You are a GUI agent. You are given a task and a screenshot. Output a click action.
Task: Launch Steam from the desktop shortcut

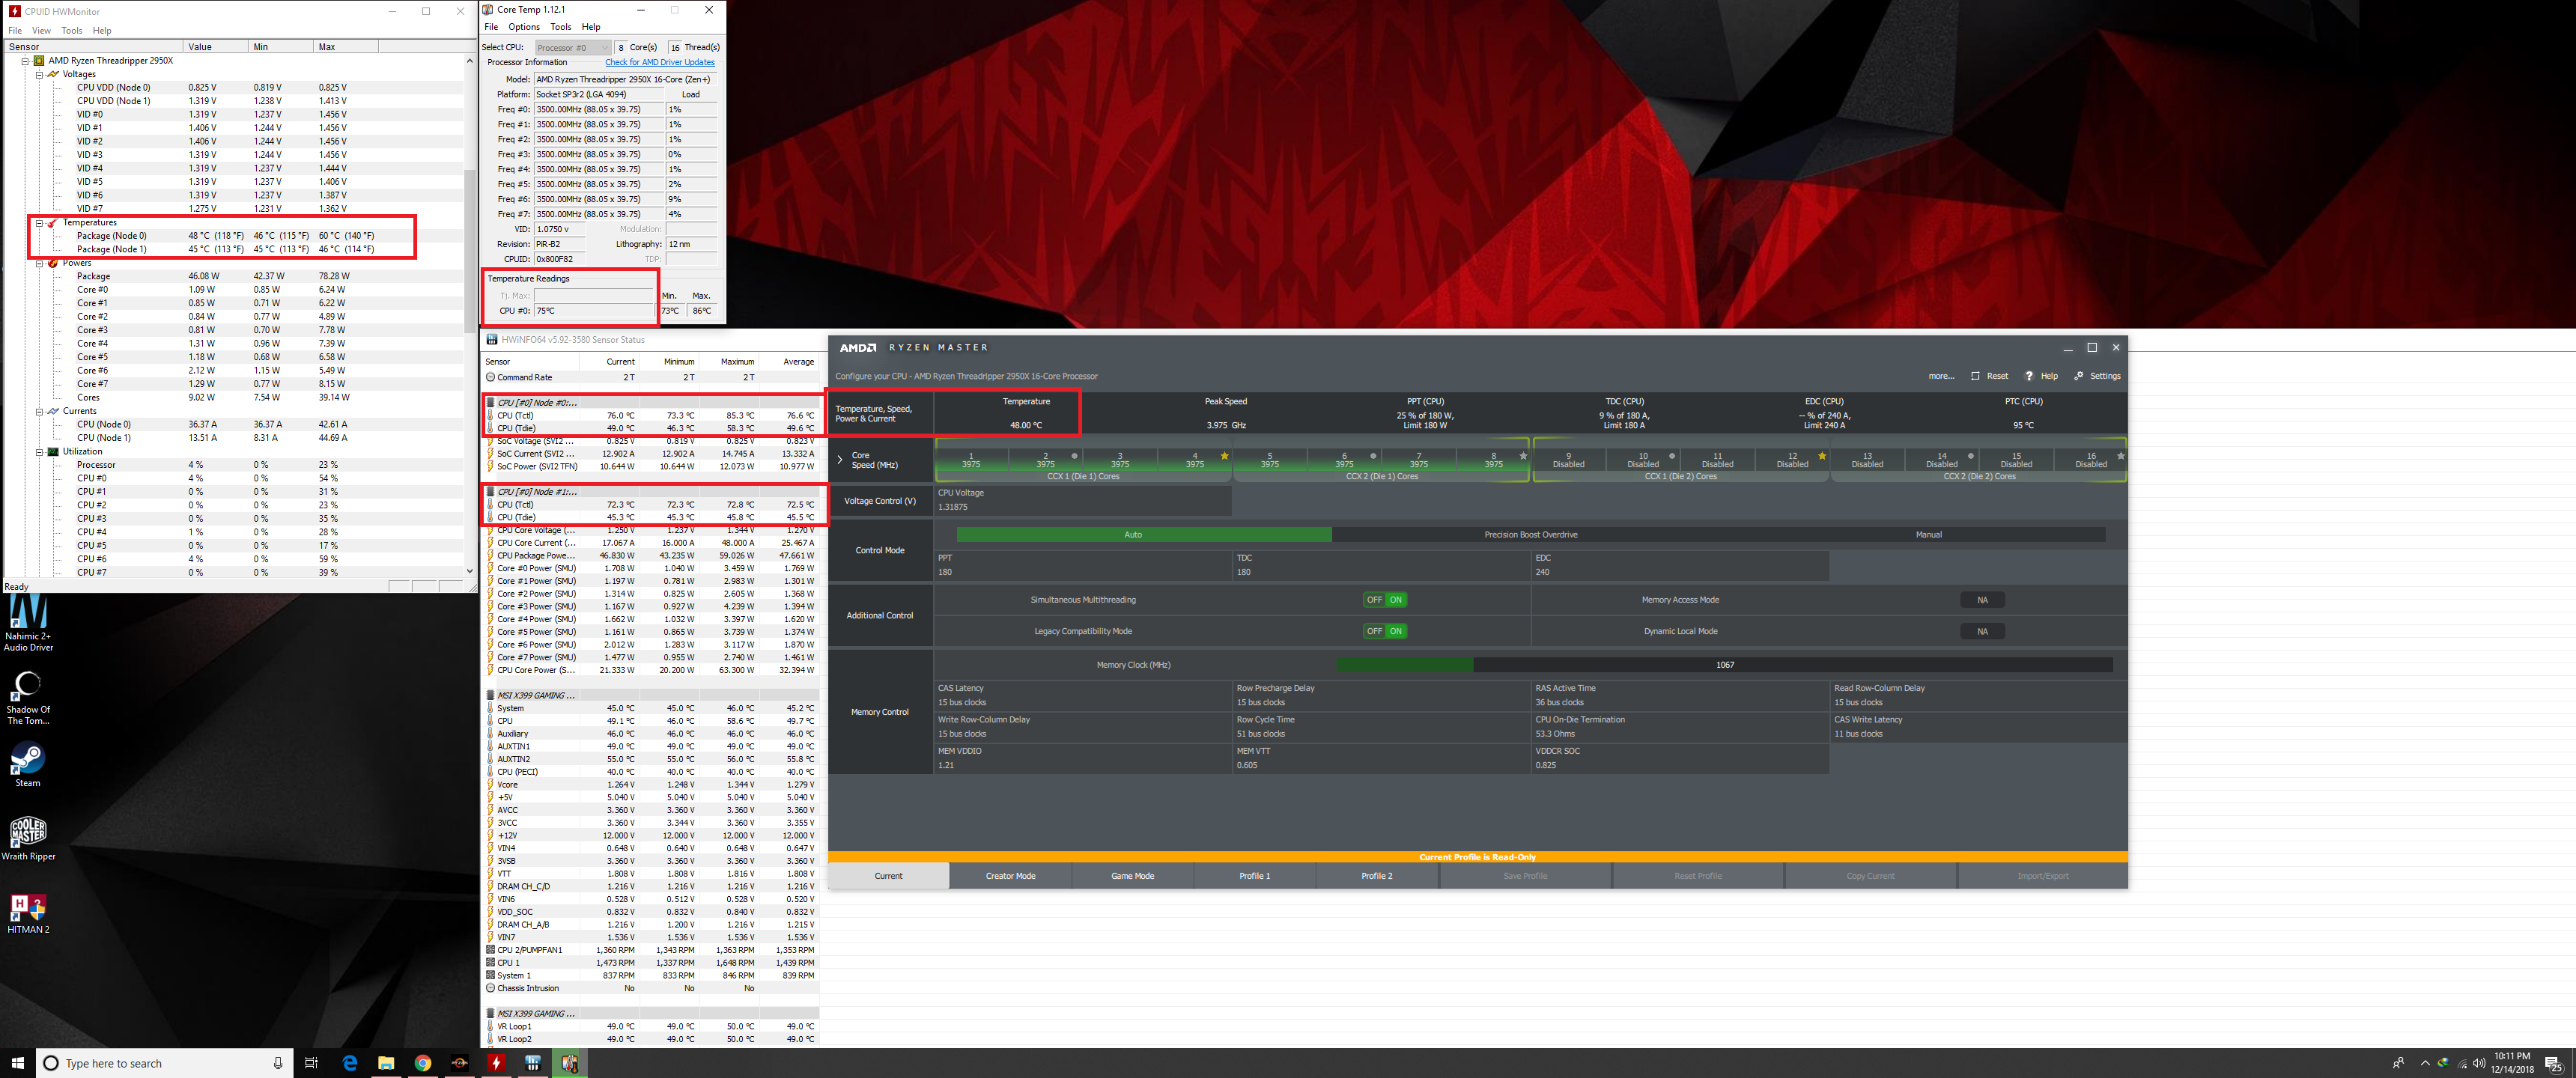tap(28, 765)
